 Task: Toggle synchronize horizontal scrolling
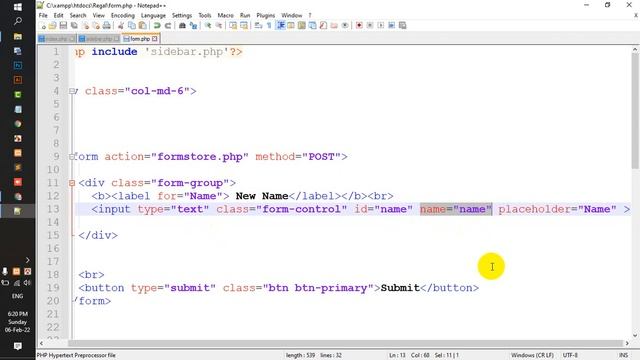[x=244, y=25]
